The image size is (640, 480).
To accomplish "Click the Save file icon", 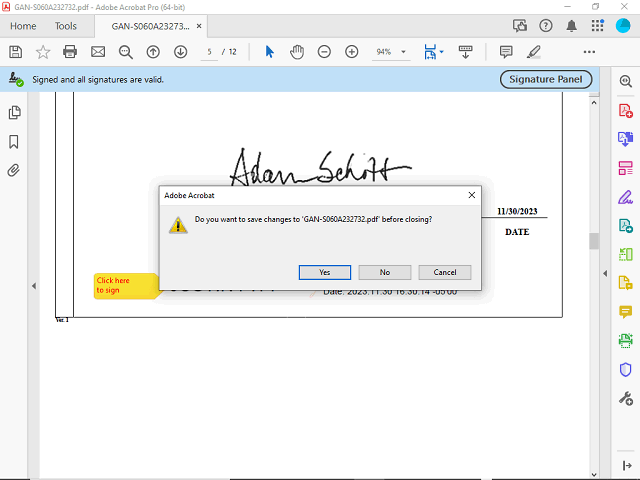I will [x=16, y=52].
